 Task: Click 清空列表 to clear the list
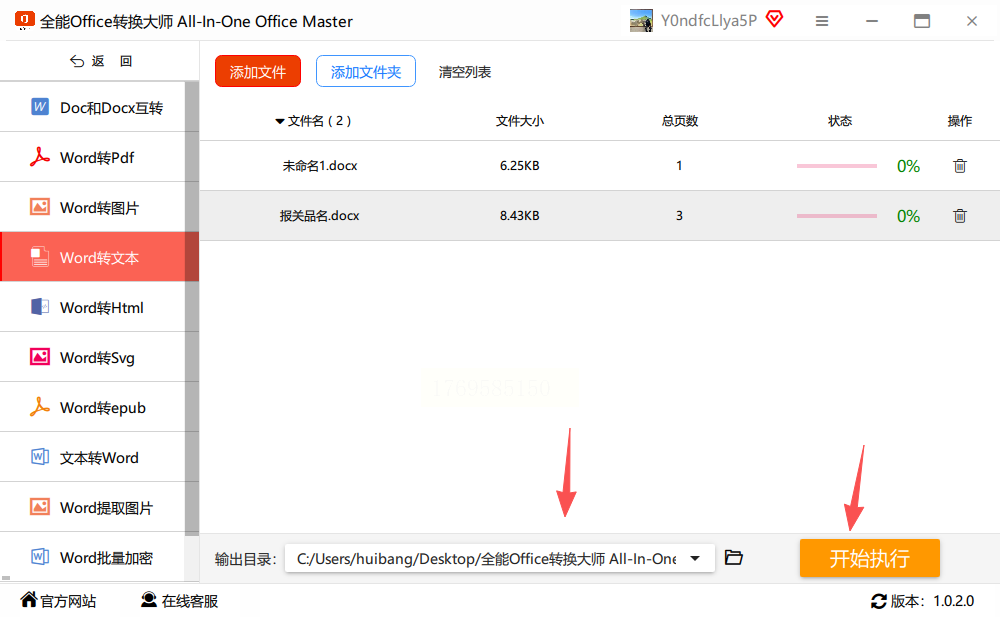[x=465, y=72]
